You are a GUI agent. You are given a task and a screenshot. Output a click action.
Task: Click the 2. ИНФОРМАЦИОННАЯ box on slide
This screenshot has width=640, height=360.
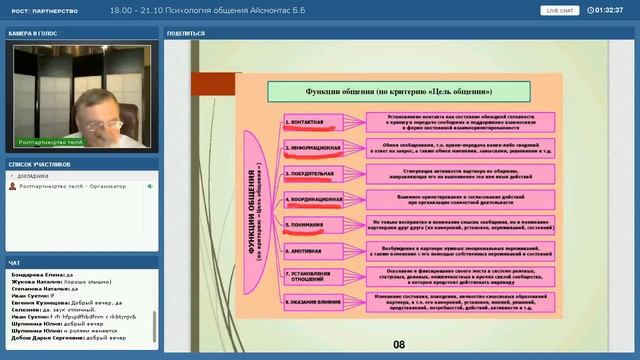tap(313, 148)
